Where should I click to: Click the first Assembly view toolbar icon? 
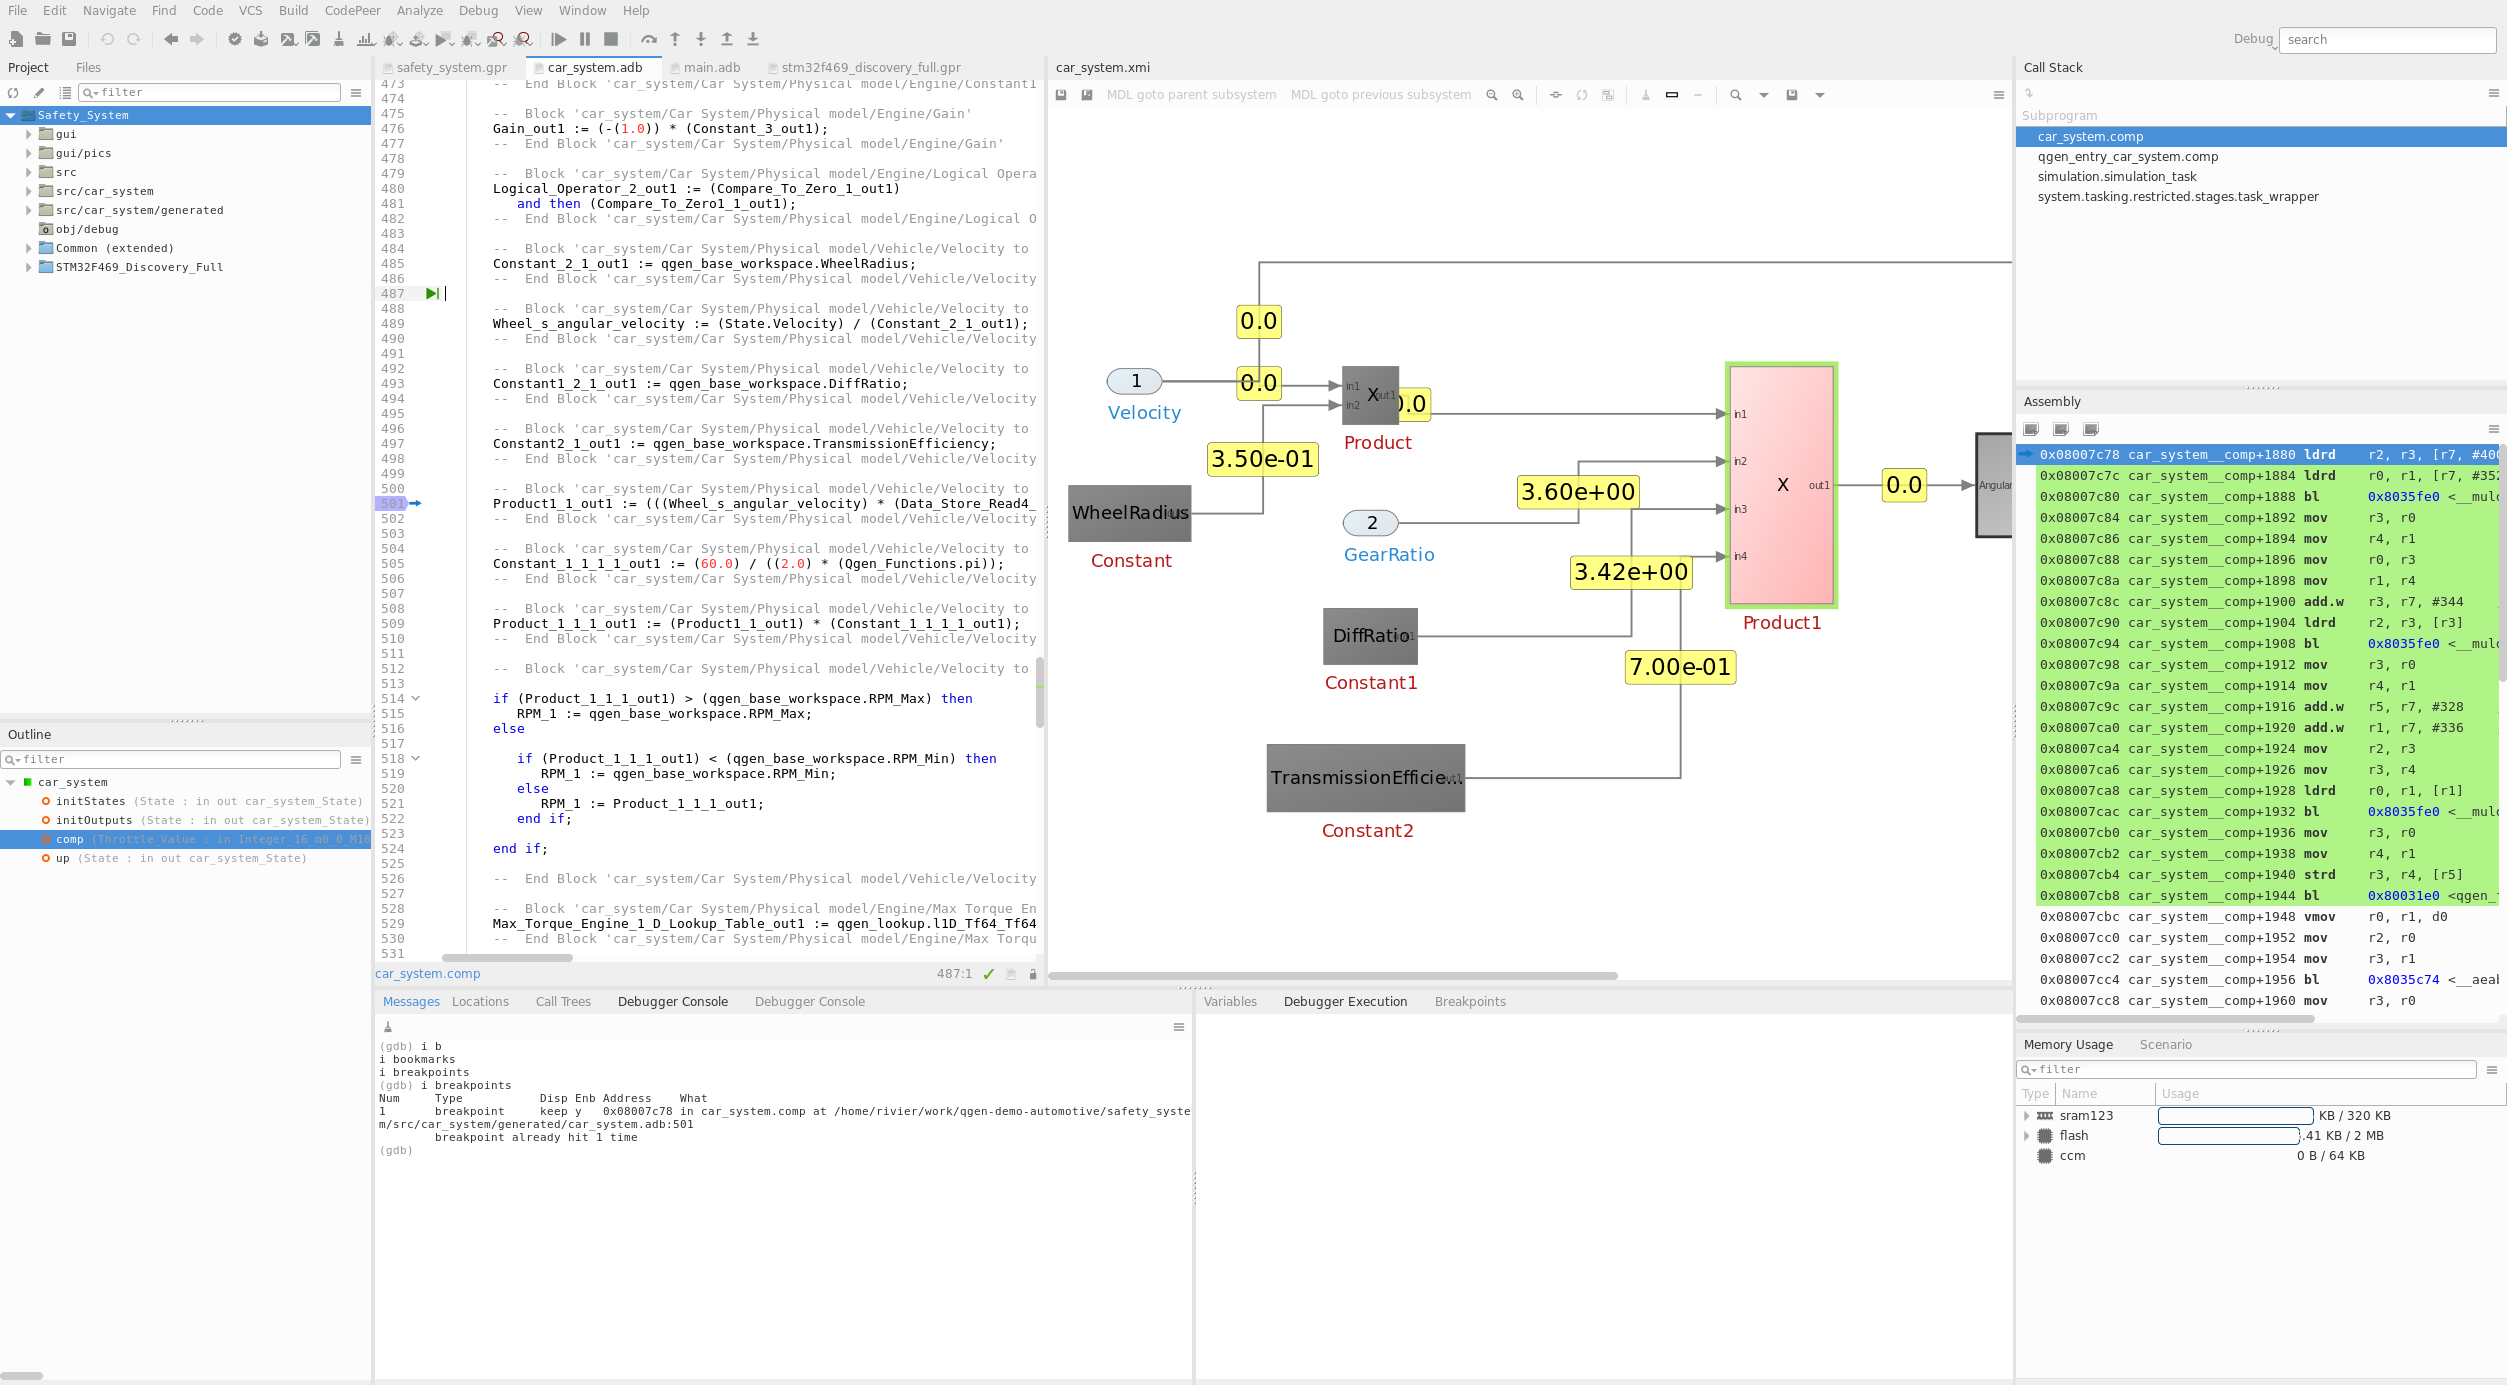(x=2031, y=429)
